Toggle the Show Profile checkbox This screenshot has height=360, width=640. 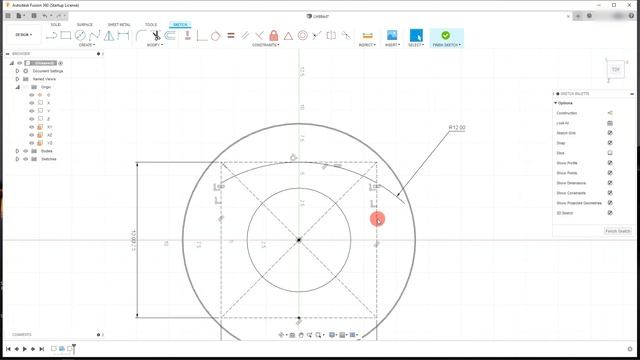tap(610, 163)
